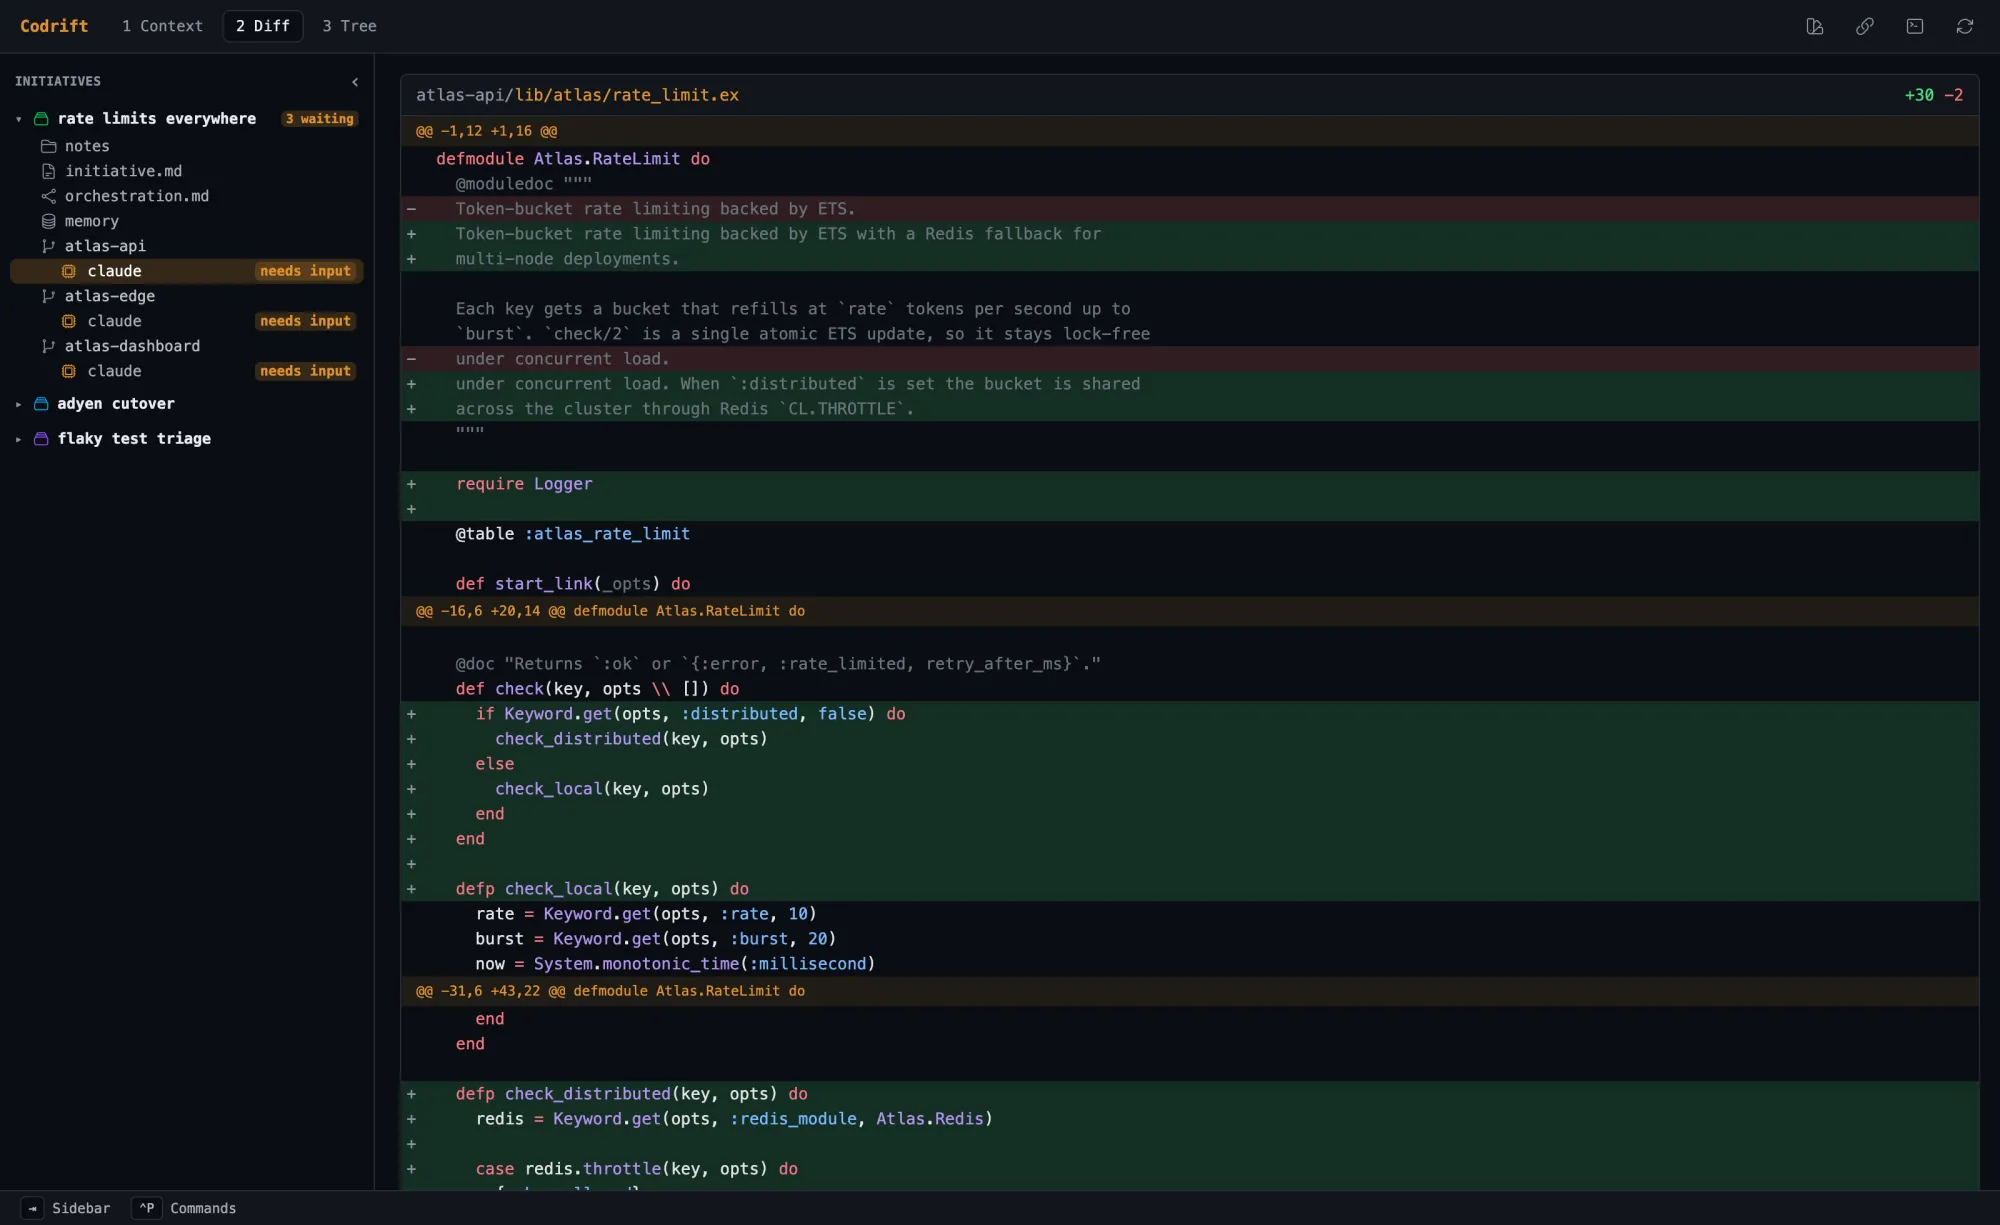Click the ^P Commands key badge
This screenshot has width=2000, height=1225.
tap(147, 1208)
